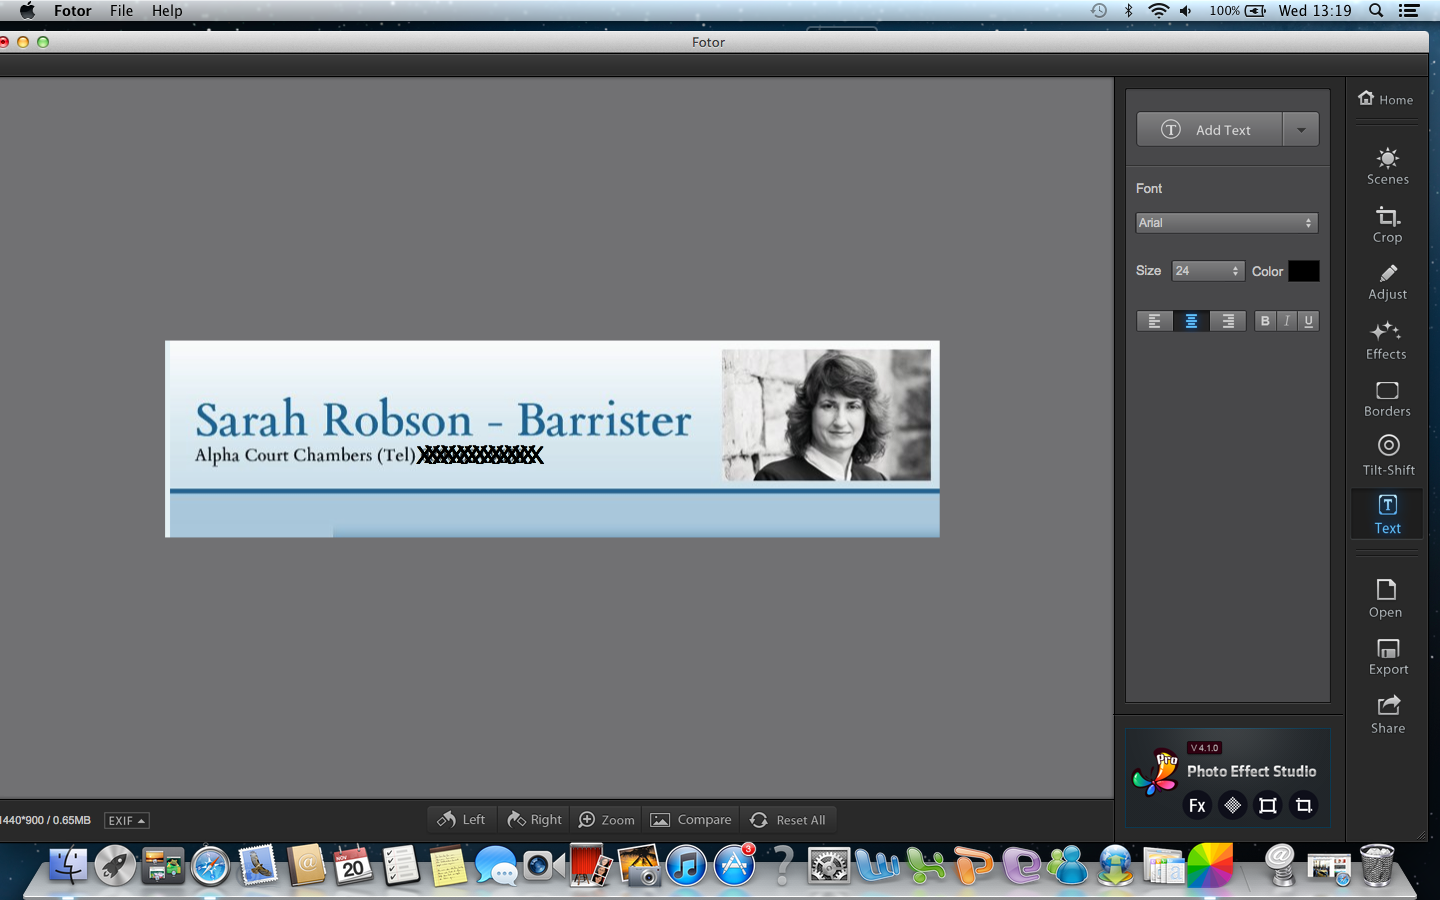Click Reset All button

coord(788,820)
